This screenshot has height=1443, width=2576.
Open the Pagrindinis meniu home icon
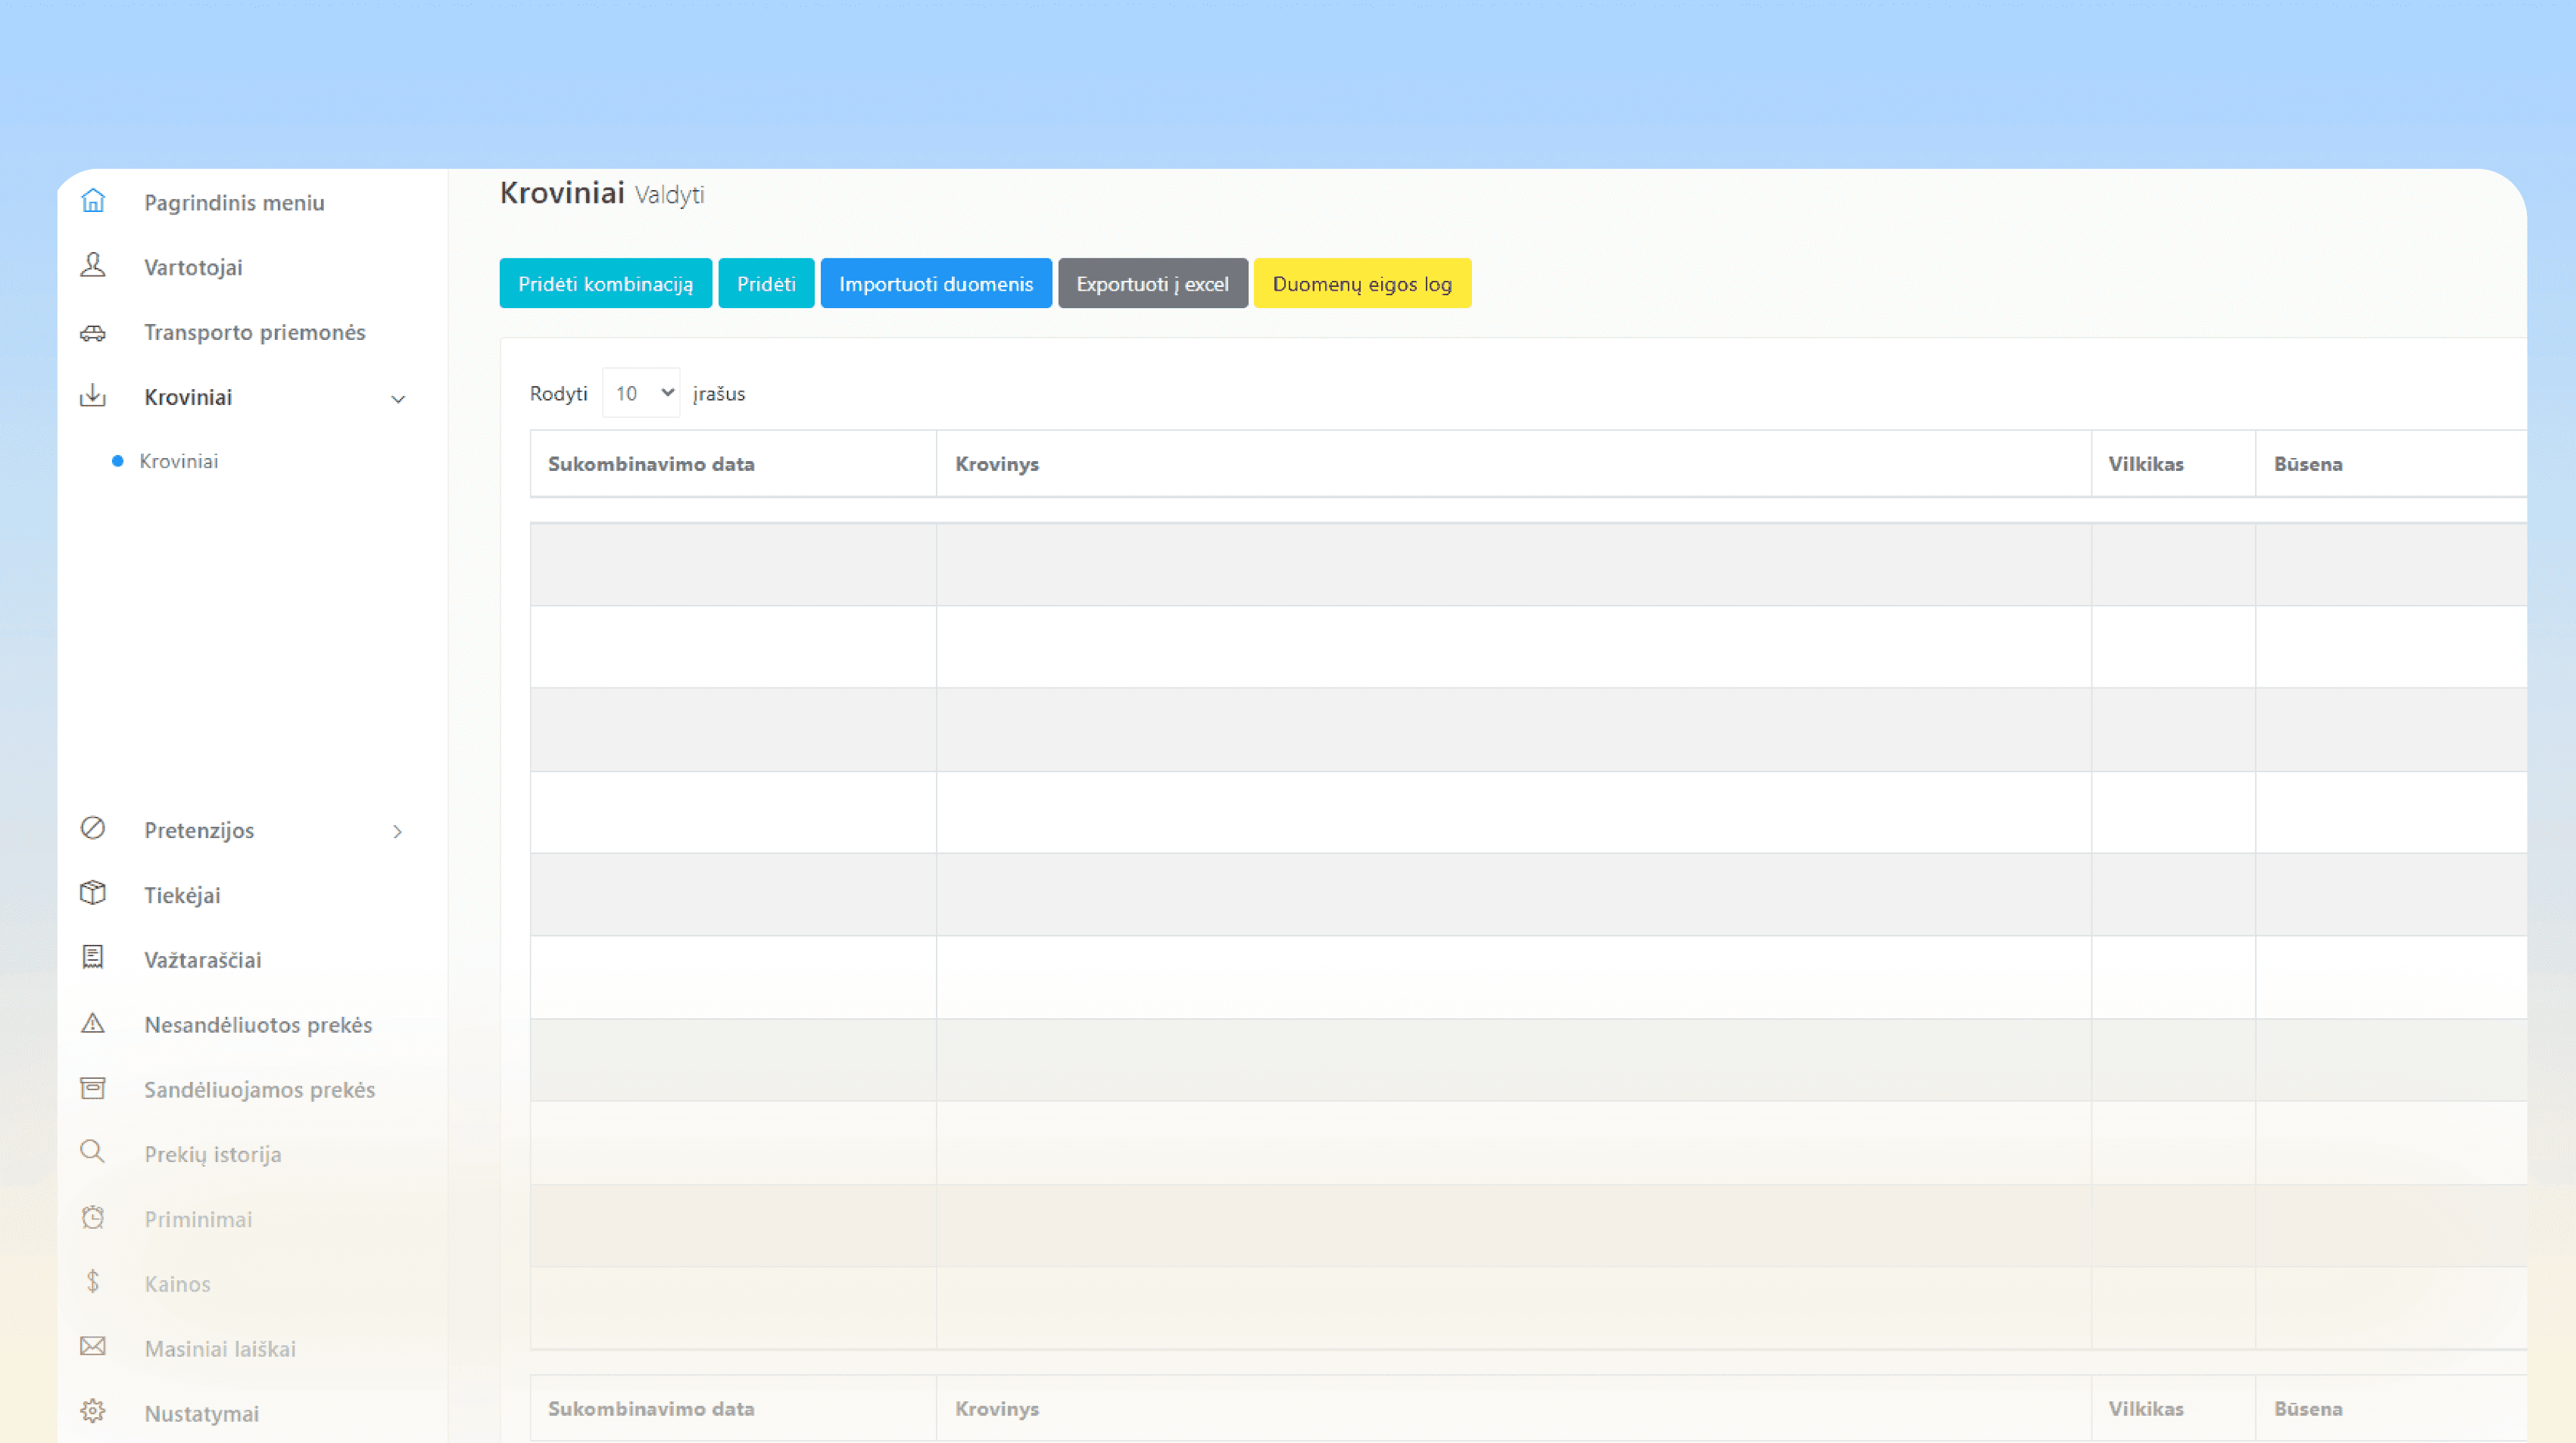[x=92, y=201]
